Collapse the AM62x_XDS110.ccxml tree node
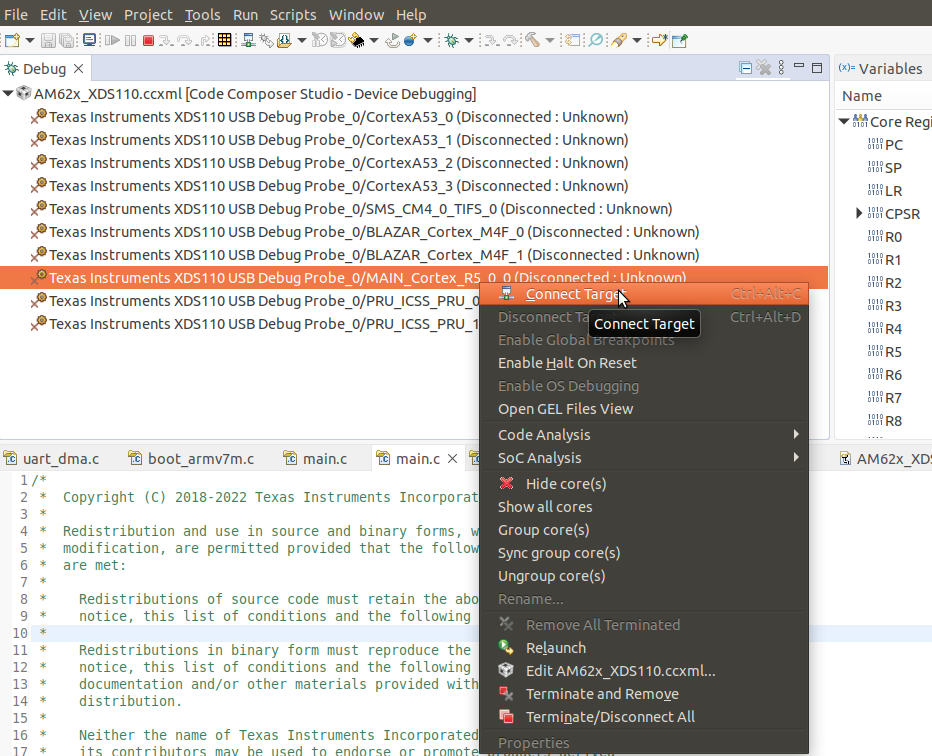Viewport: 932px width, 756px height. tap(9, 94)
